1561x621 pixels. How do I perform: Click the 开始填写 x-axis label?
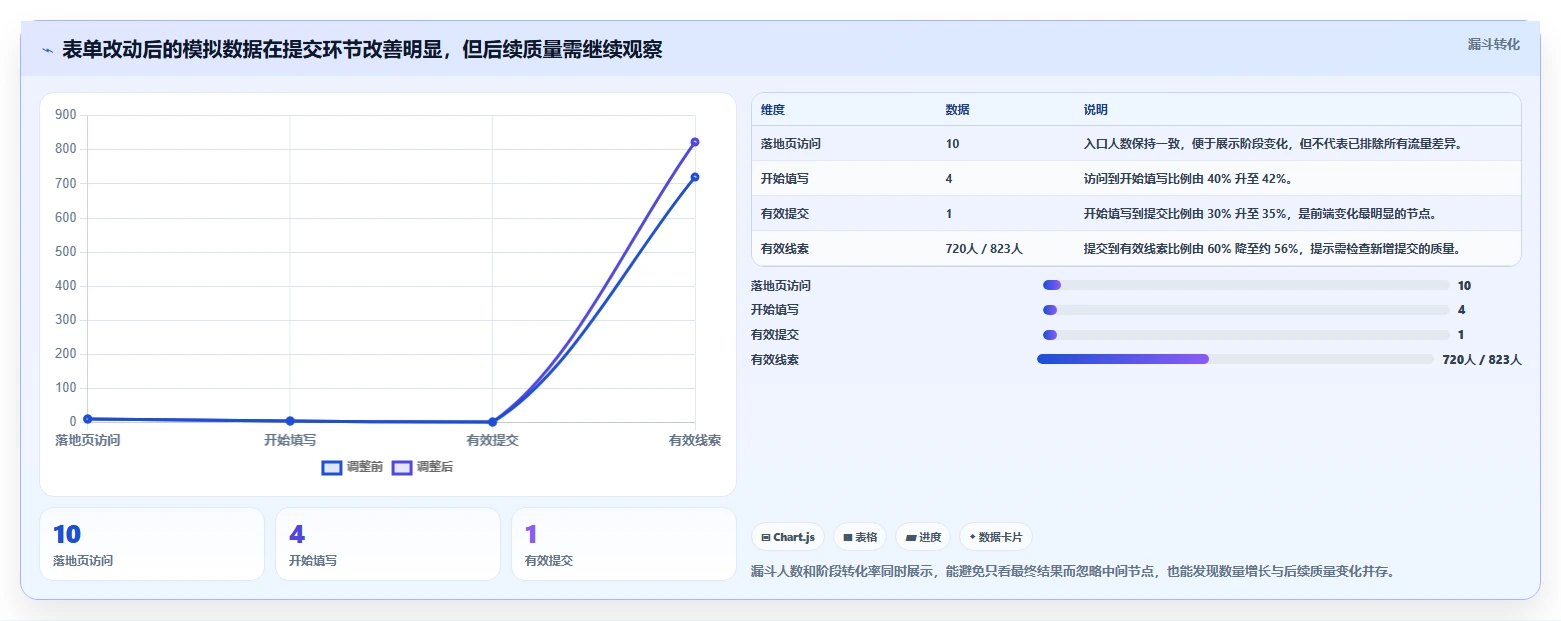pyautogui.click(x=290, y=440)
